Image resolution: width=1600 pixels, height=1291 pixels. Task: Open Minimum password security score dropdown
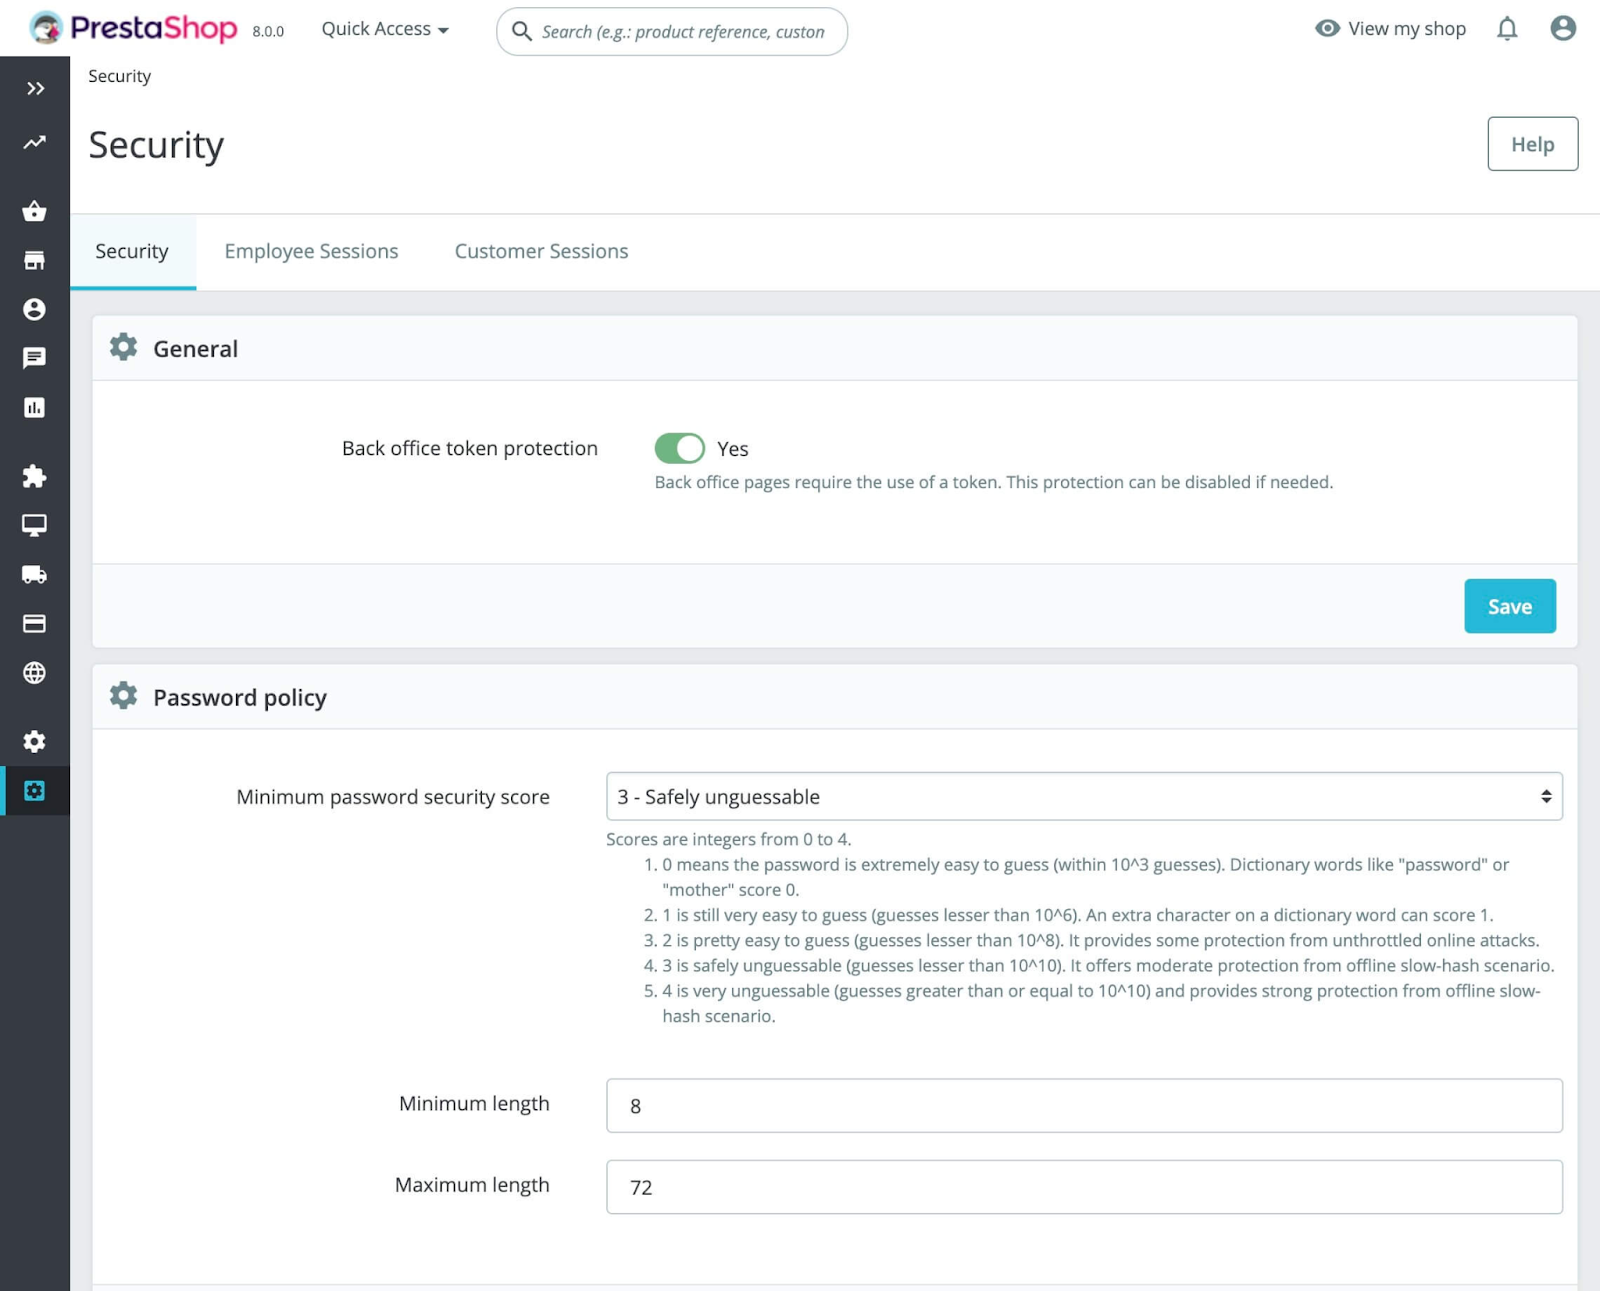pos(1084,796)
